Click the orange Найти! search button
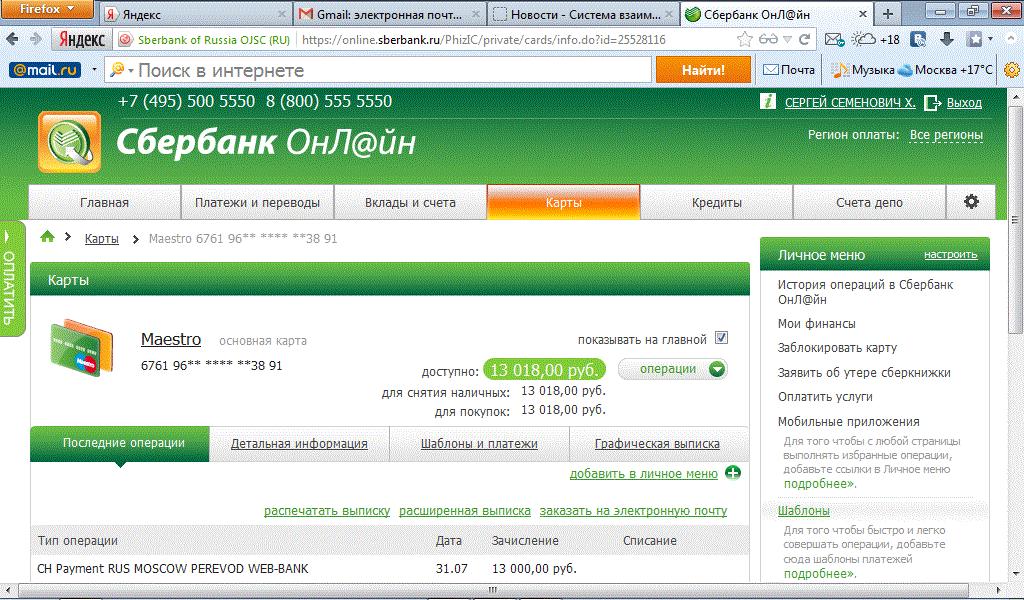Viewport: 1024px width, 600px height. click(703, 70)
